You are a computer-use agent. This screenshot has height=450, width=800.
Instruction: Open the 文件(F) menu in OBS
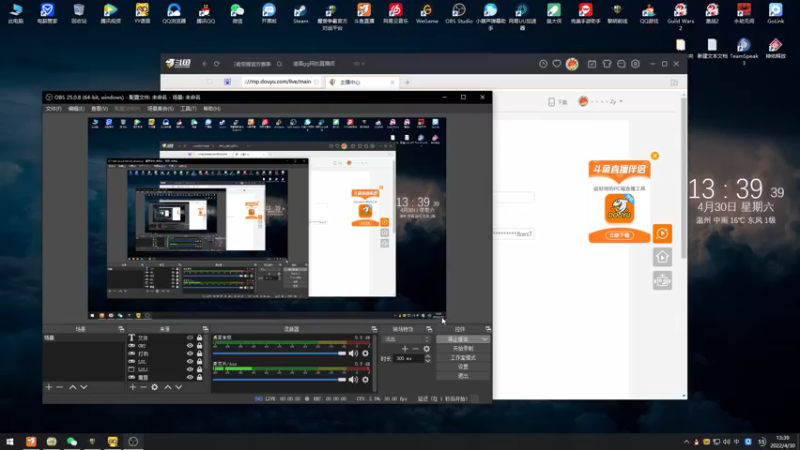tap(54, 109)
